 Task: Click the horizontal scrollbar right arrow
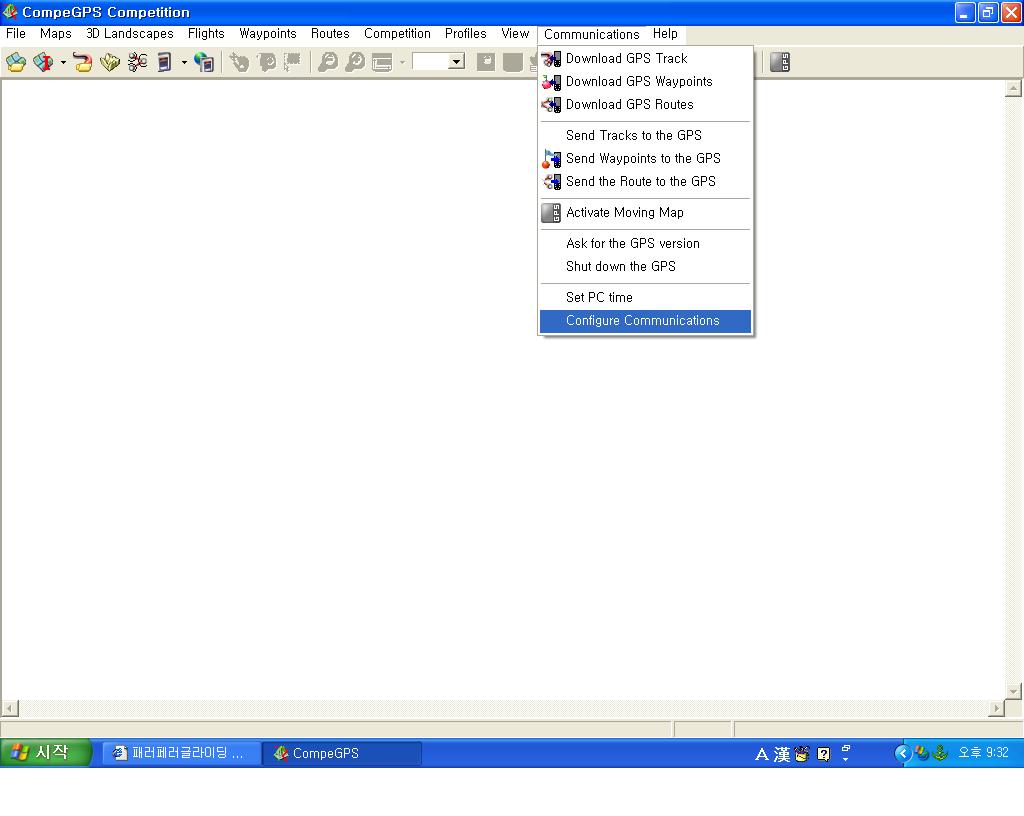point(997,708)
